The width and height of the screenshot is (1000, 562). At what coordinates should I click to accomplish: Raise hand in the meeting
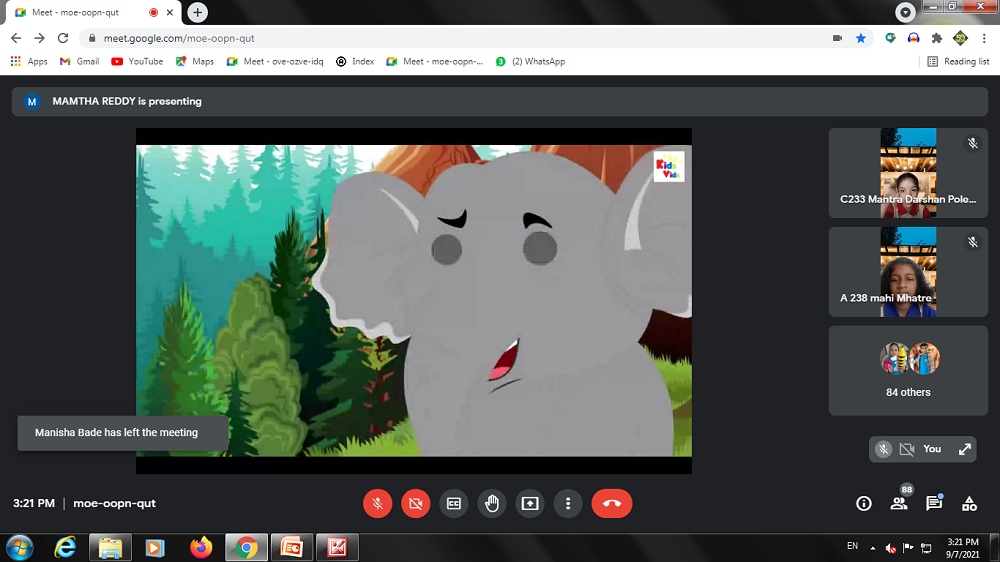[491, 503]
